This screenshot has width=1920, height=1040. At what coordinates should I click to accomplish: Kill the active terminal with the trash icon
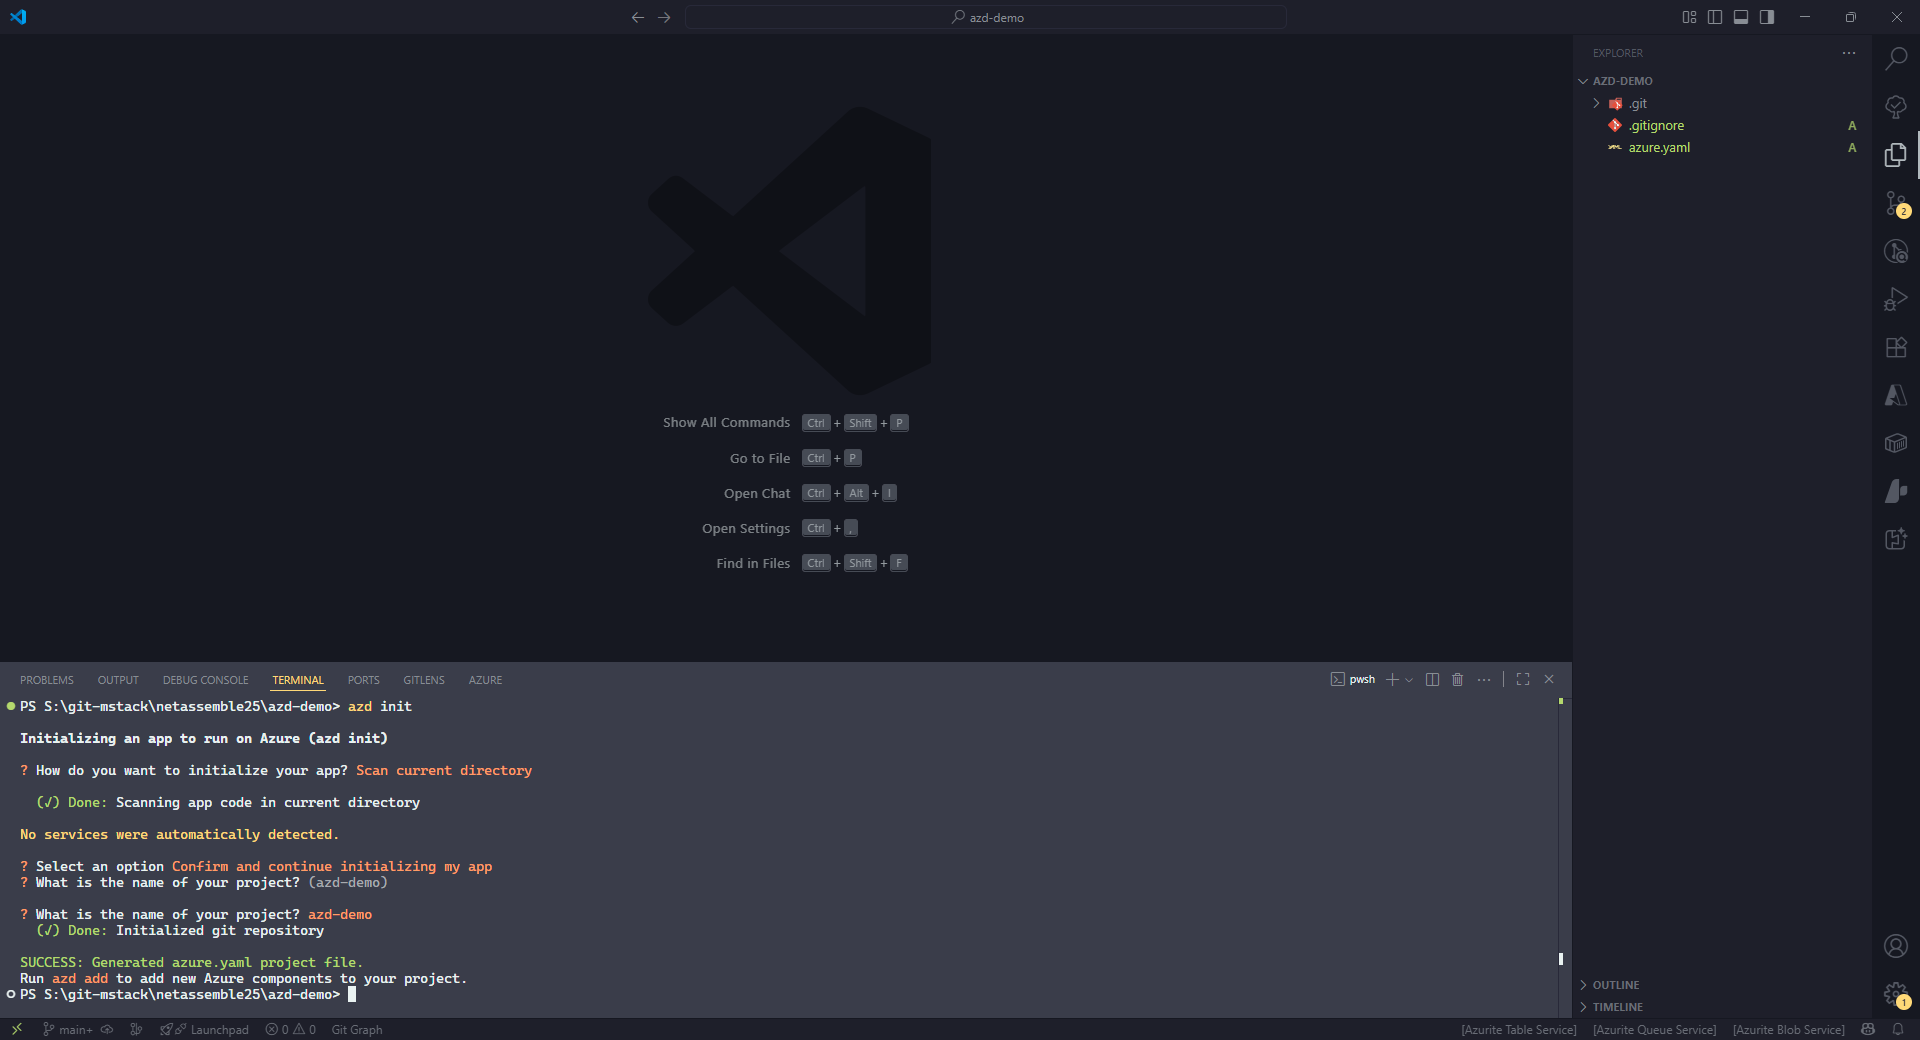coord(1457,679)
